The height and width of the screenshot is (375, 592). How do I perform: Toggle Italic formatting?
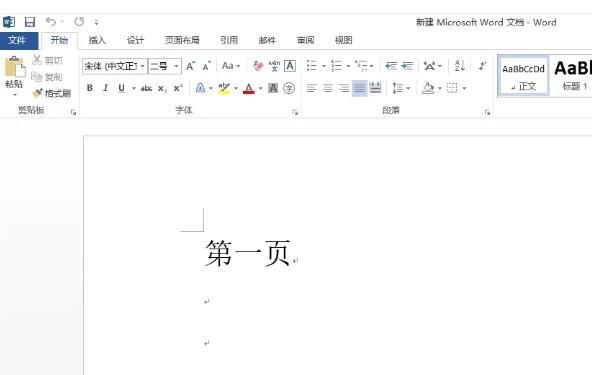105,88
